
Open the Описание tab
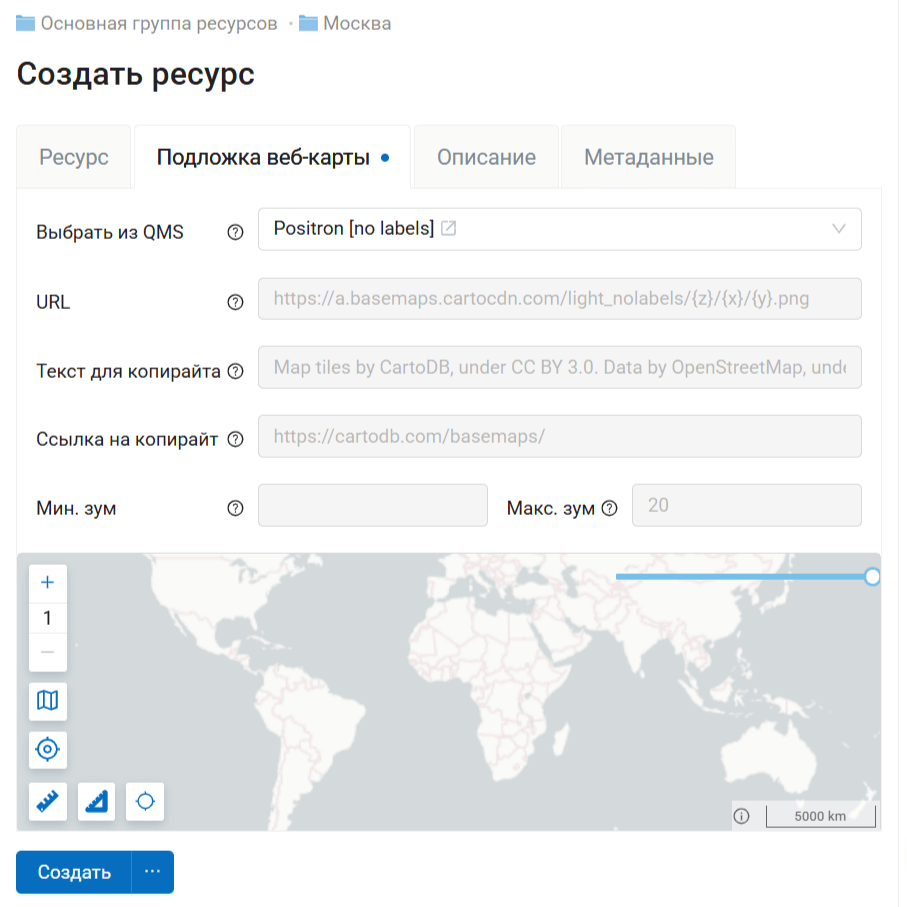coord(486,157)
